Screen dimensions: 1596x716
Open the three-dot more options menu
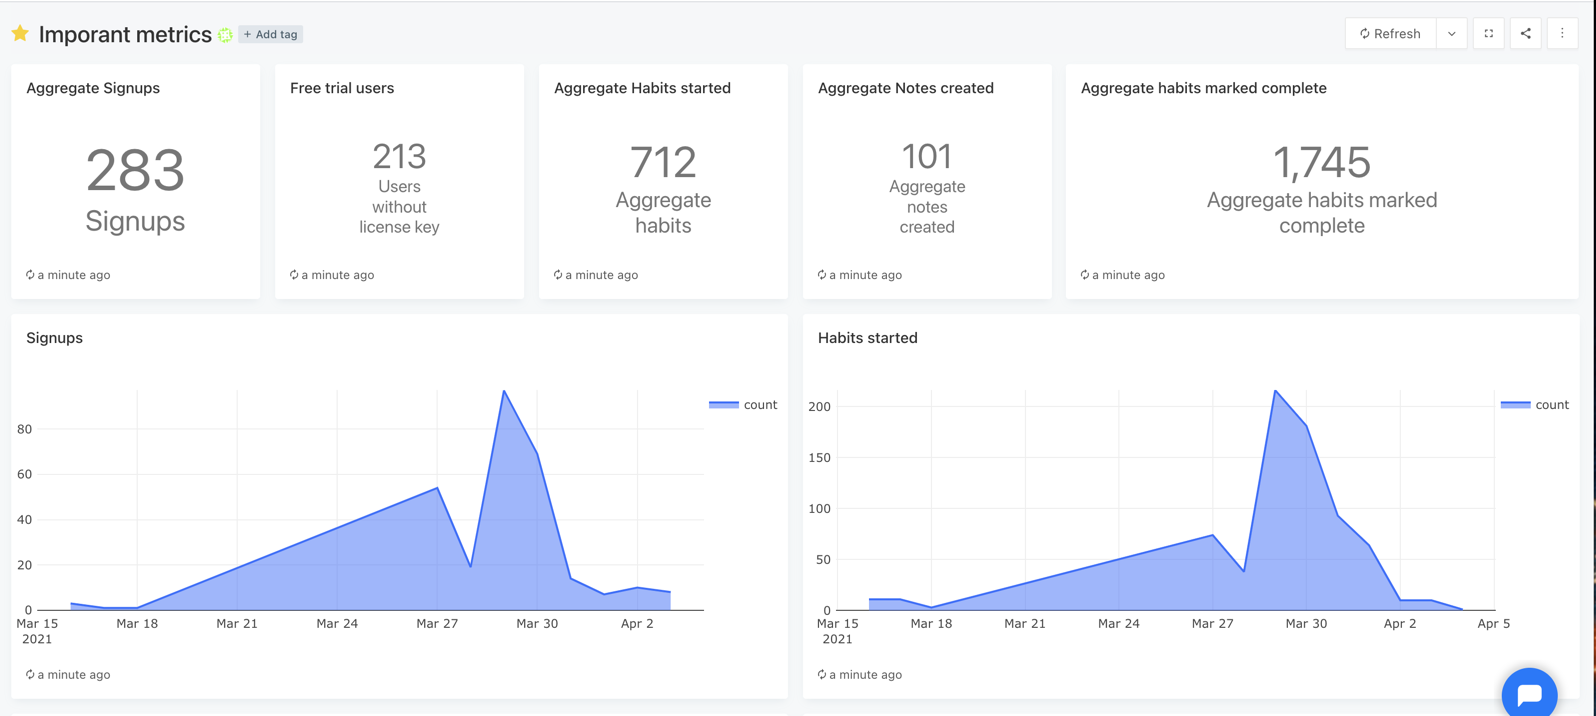[x=1562, y=34]
